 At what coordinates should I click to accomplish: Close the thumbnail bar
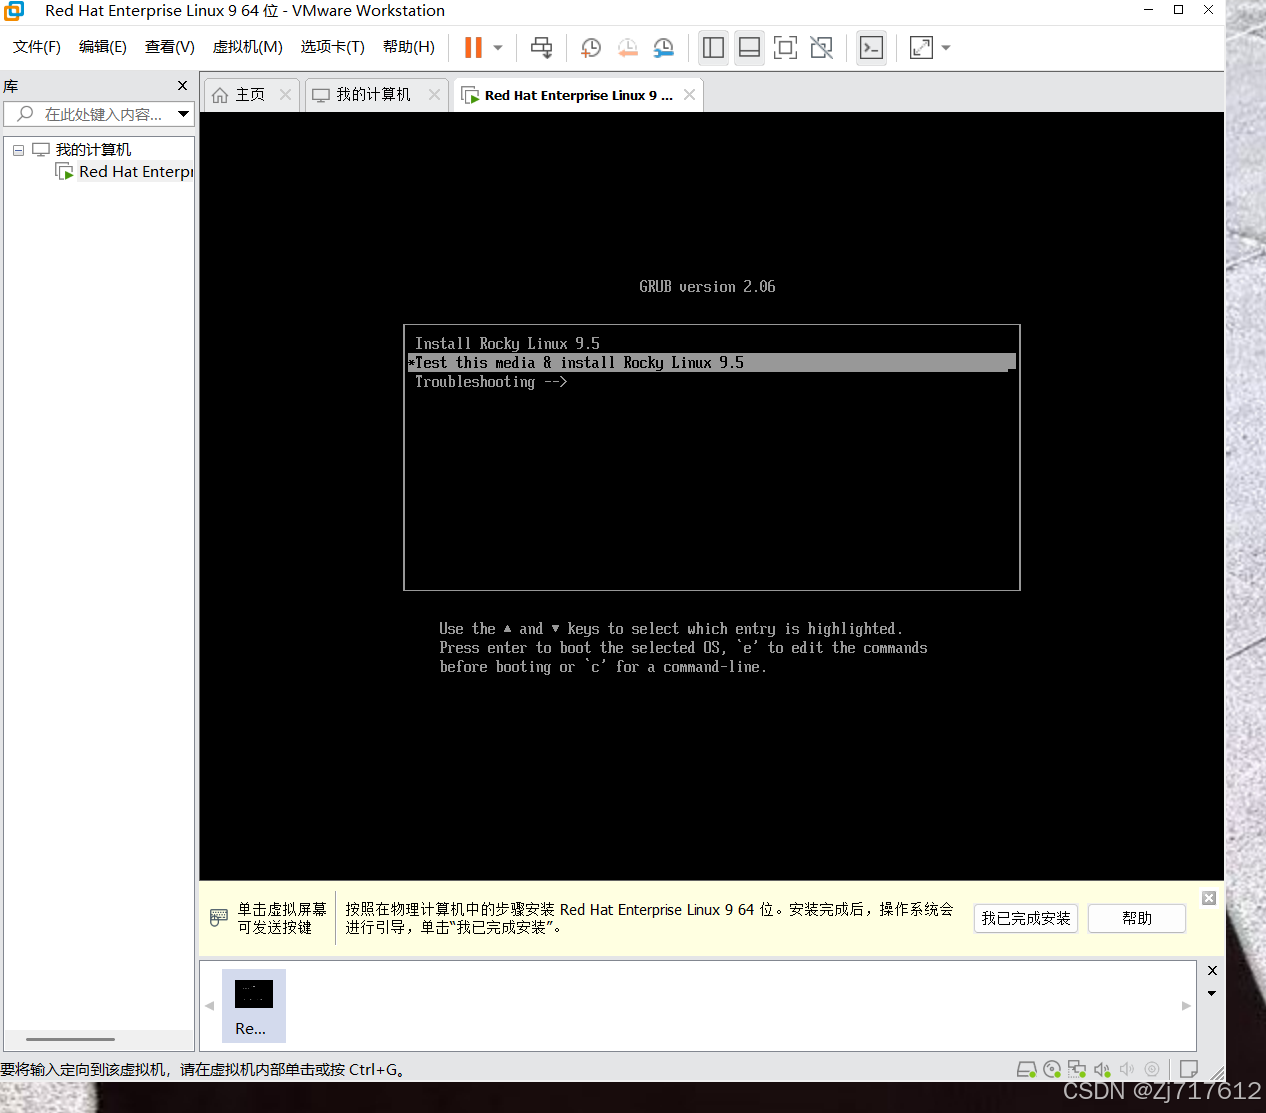1212,971
